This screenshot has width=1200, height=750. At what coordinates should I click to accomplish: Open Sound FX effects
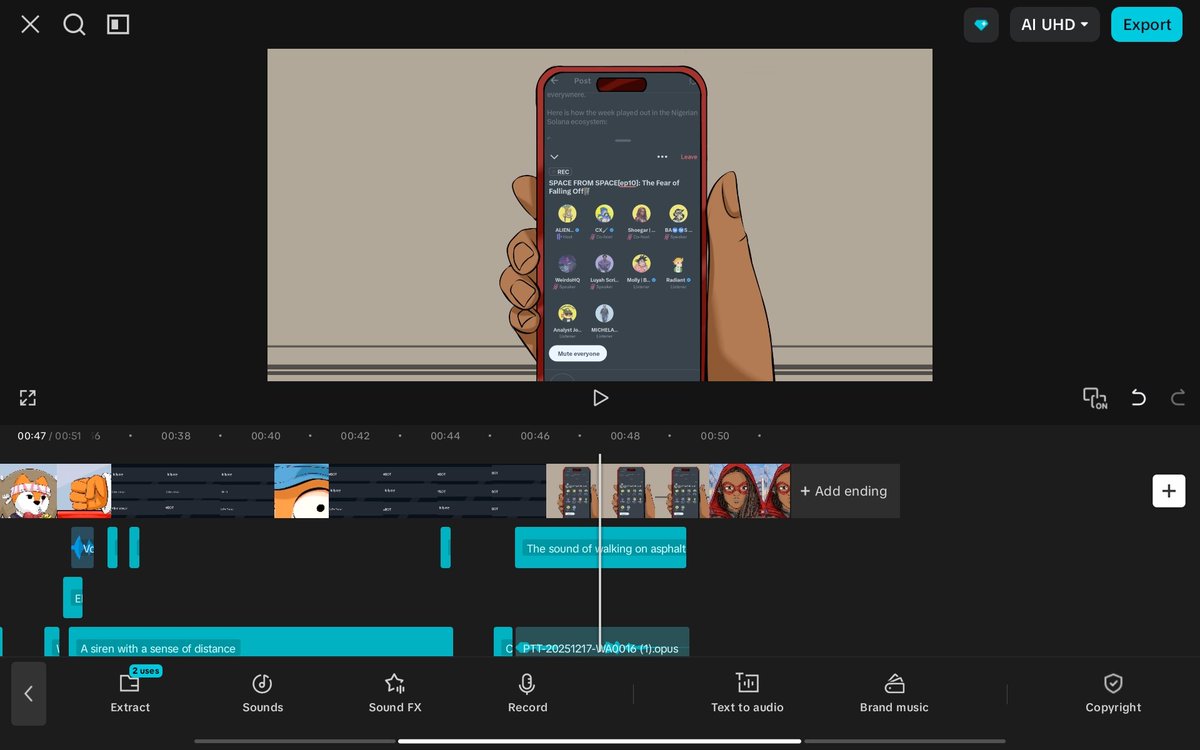click(x=395, y=693)
